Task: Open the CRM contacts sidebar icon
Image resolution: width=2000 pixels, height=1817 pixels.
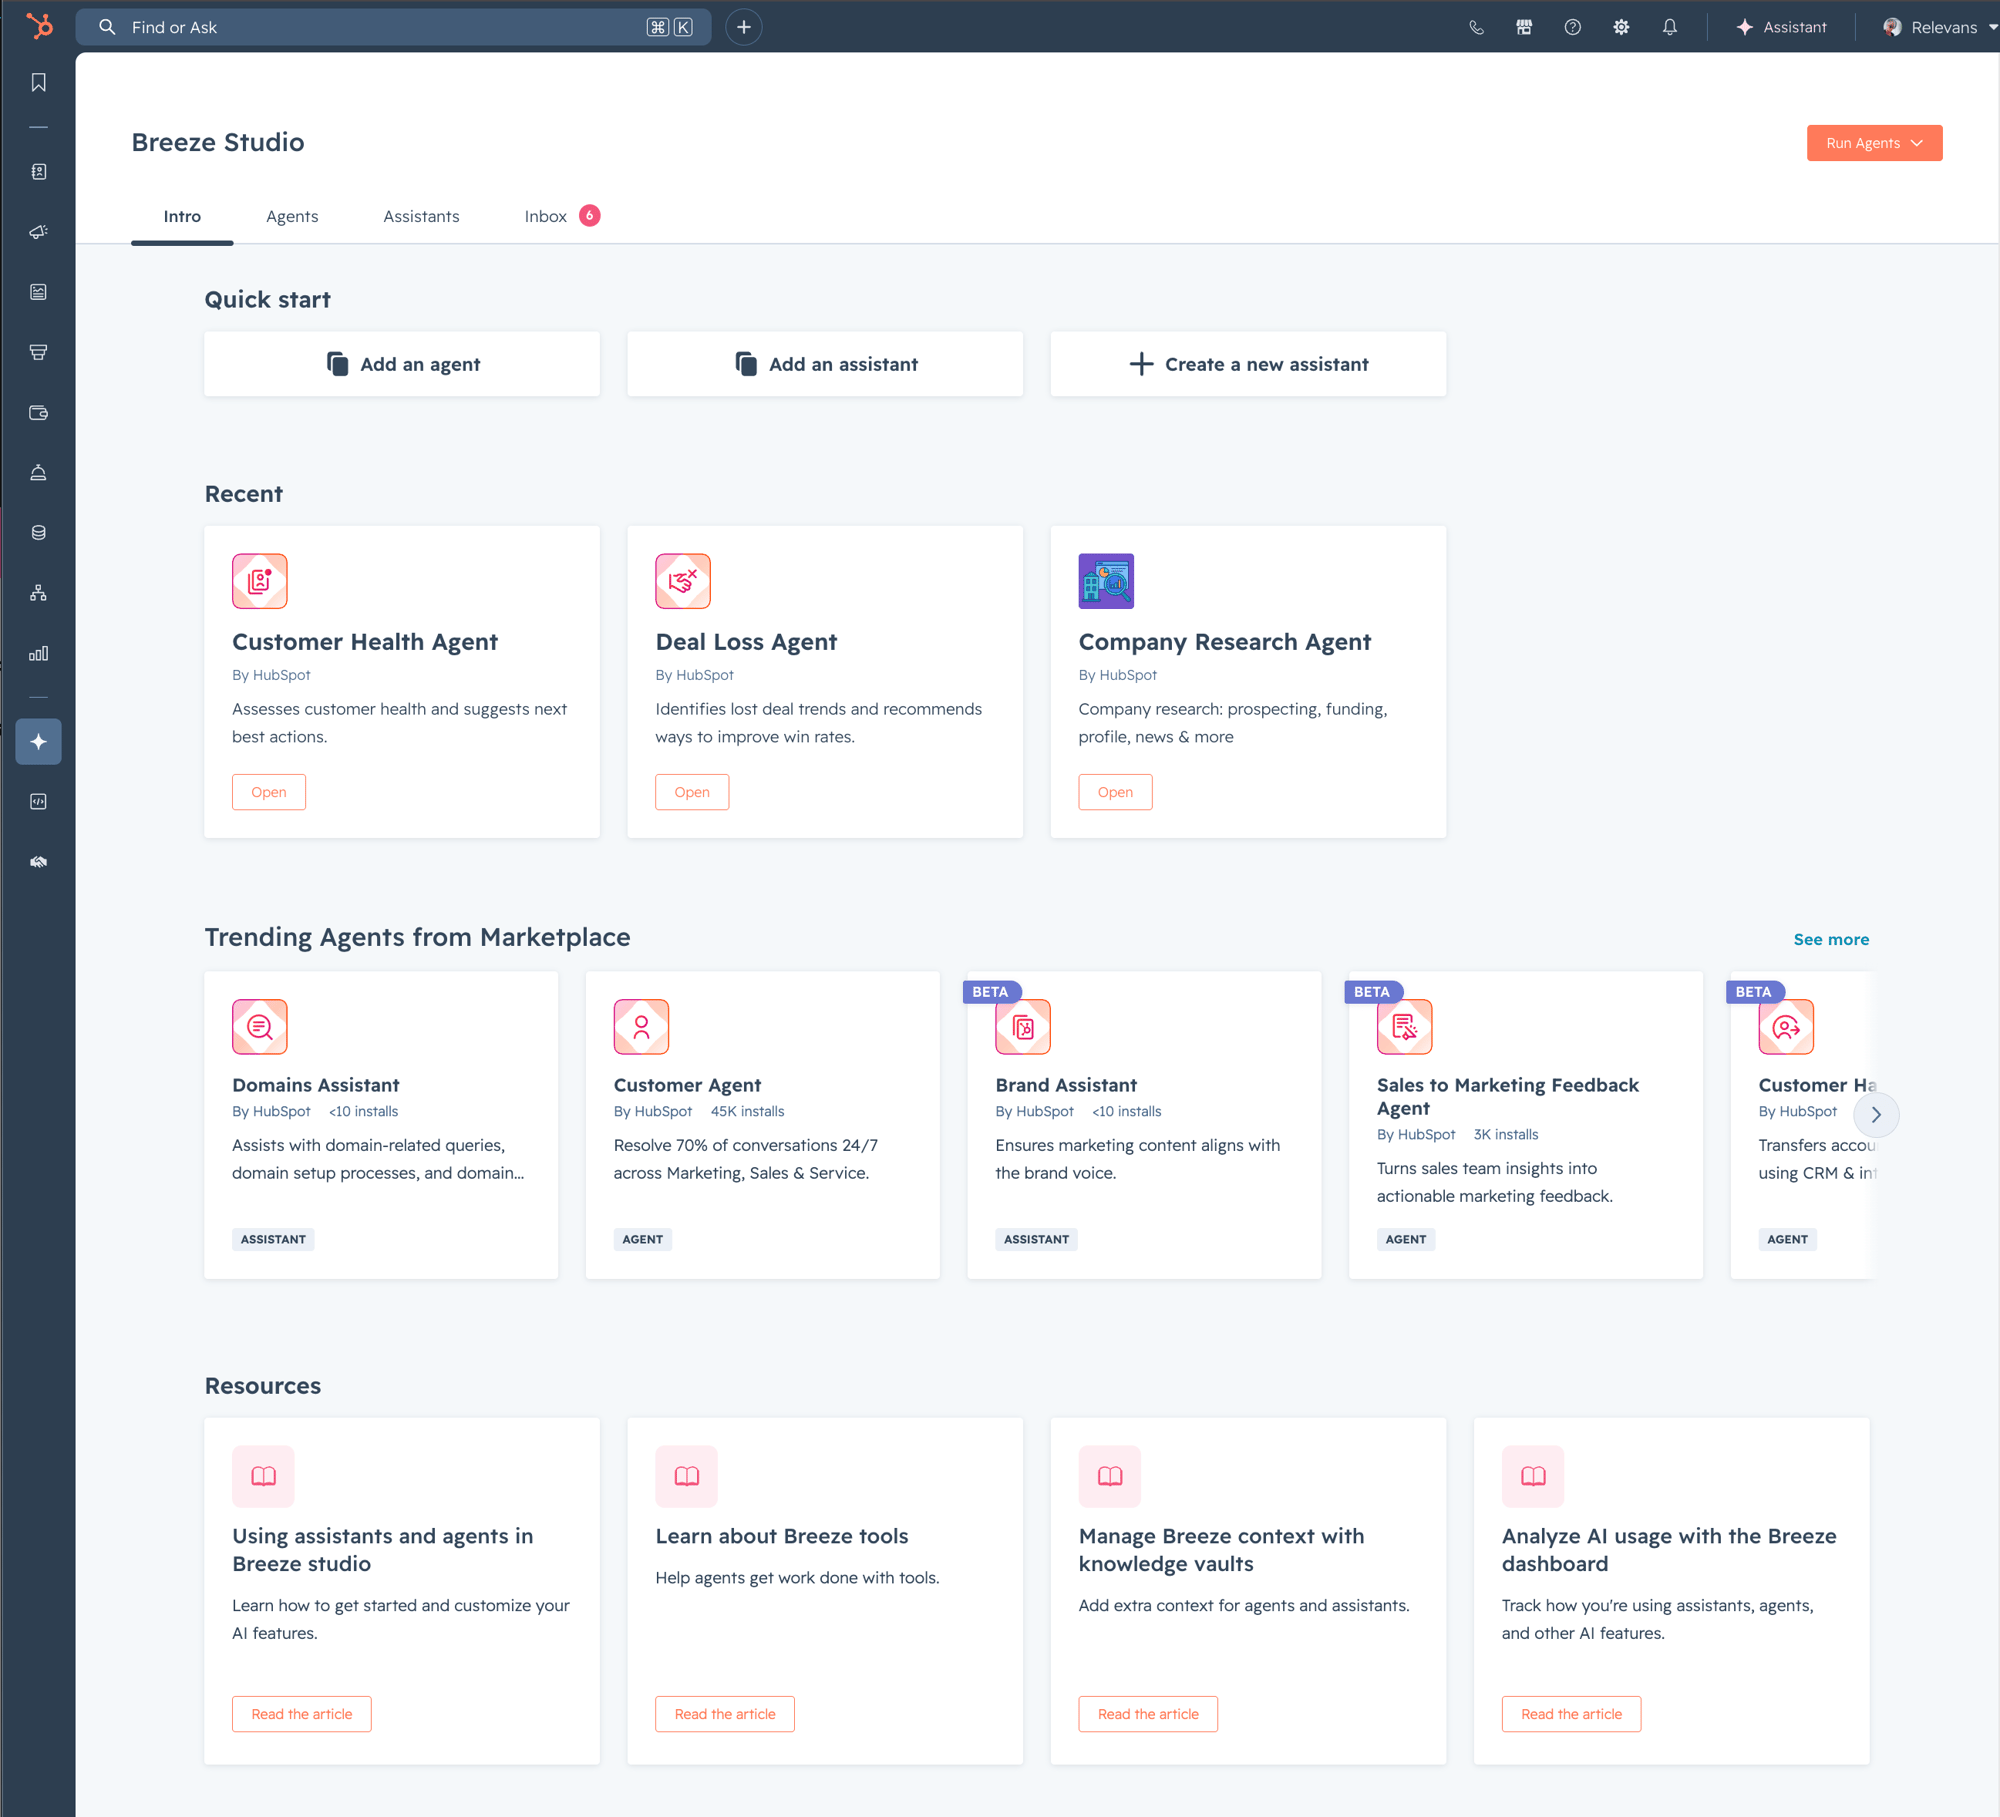Action: click(39, 172)
